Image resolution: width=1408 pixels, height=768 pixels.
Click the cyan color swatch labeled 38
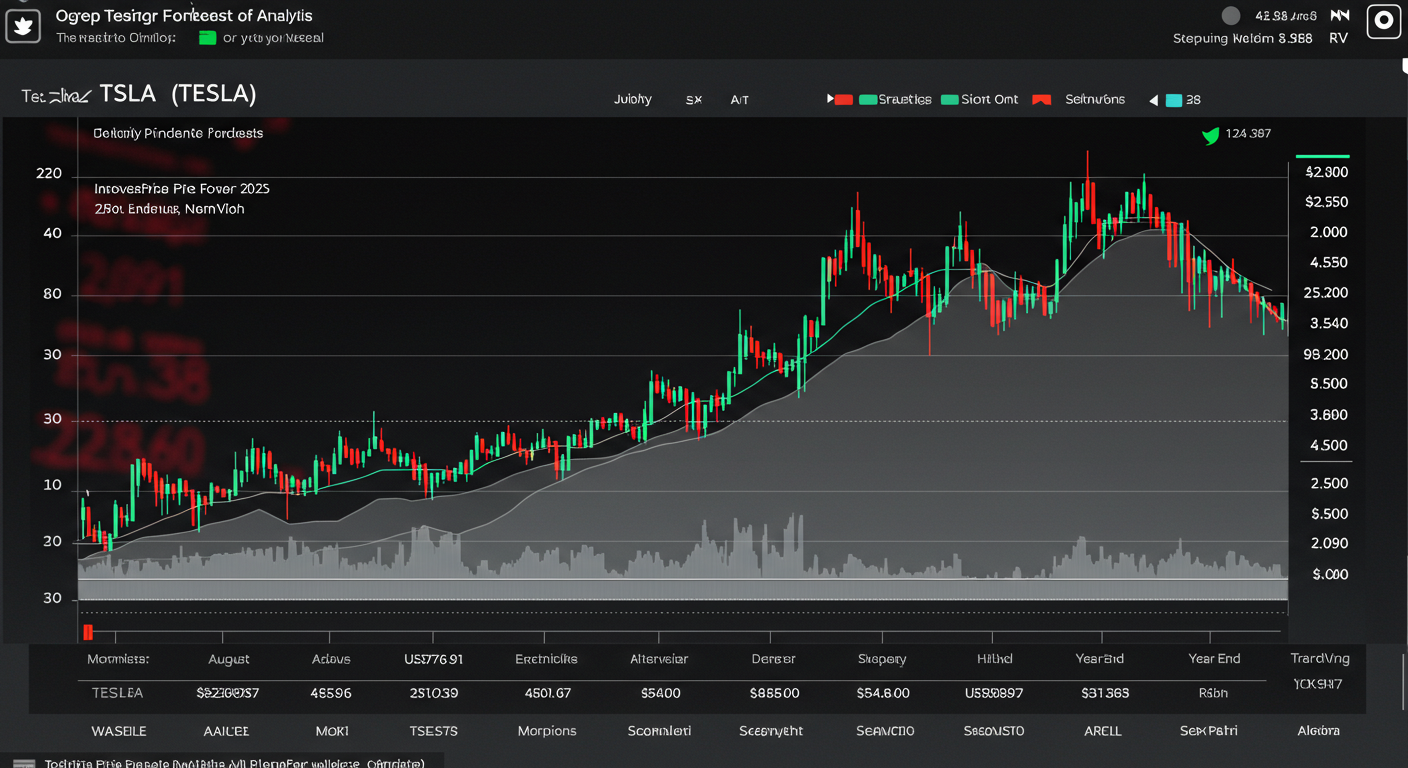[1173, 100]
